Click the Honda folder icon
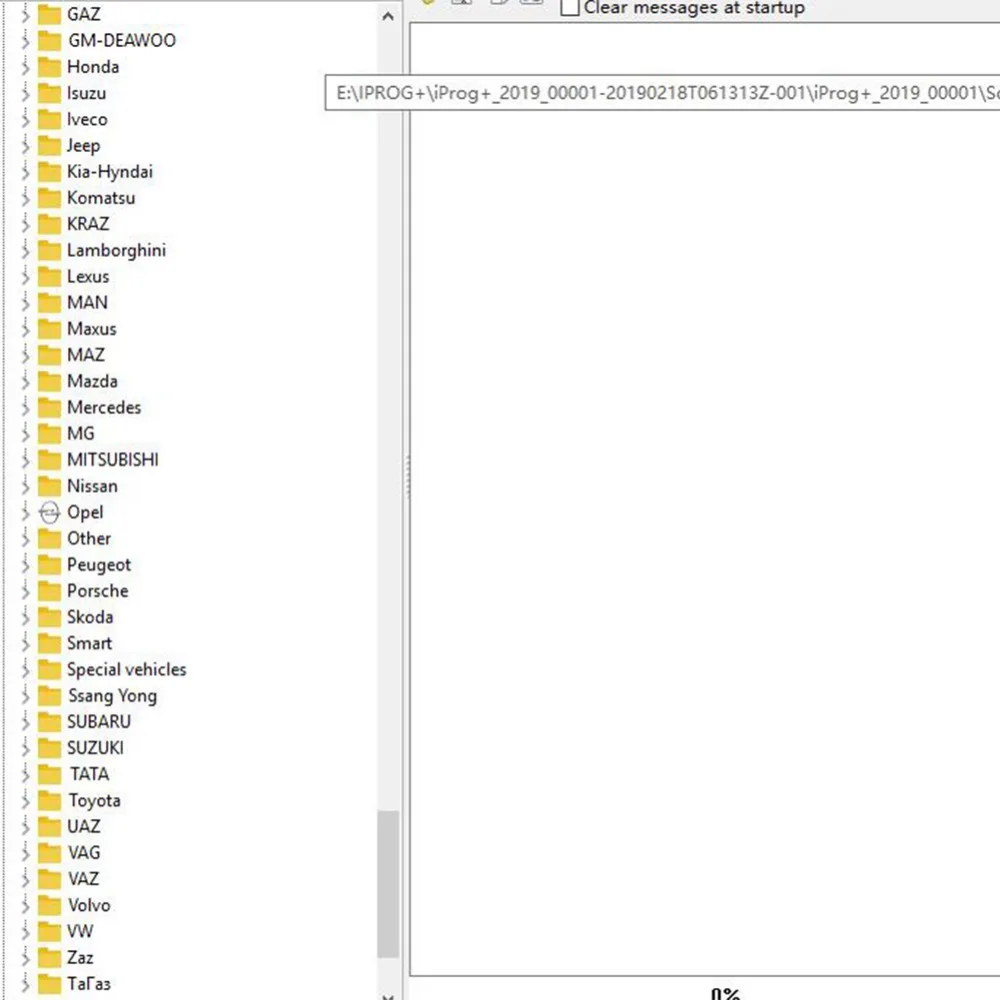This screenshot has height=1000, width=1000. pyautogui.click(x=49, y=66)
